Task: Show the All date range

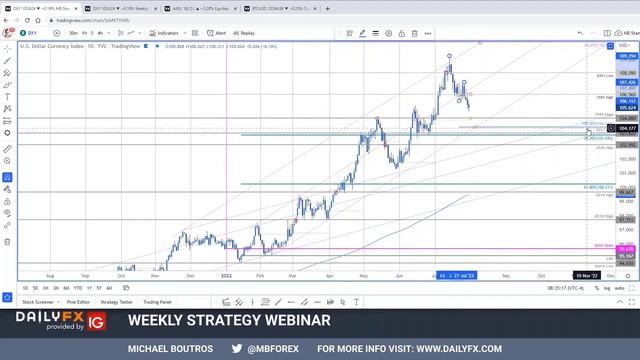Action: click(109, 288)
